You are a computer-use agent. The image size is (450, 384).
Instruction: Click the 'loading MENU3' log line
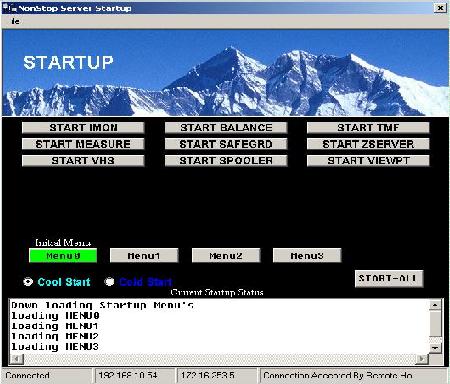pos(55,347)
